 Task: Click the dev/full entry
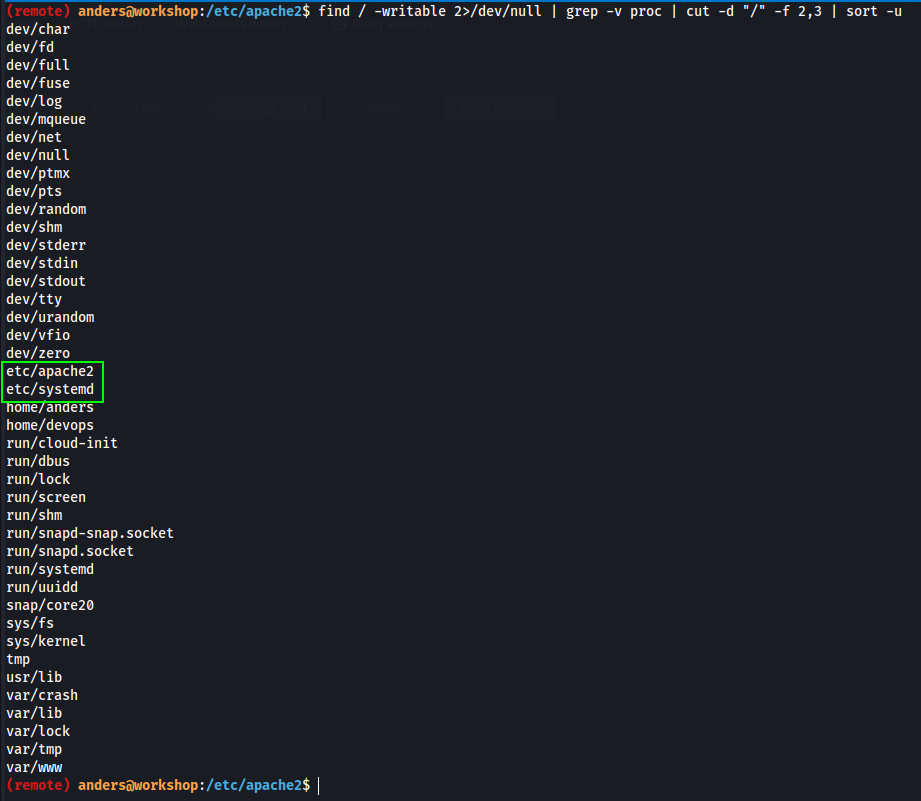[38, 65]
